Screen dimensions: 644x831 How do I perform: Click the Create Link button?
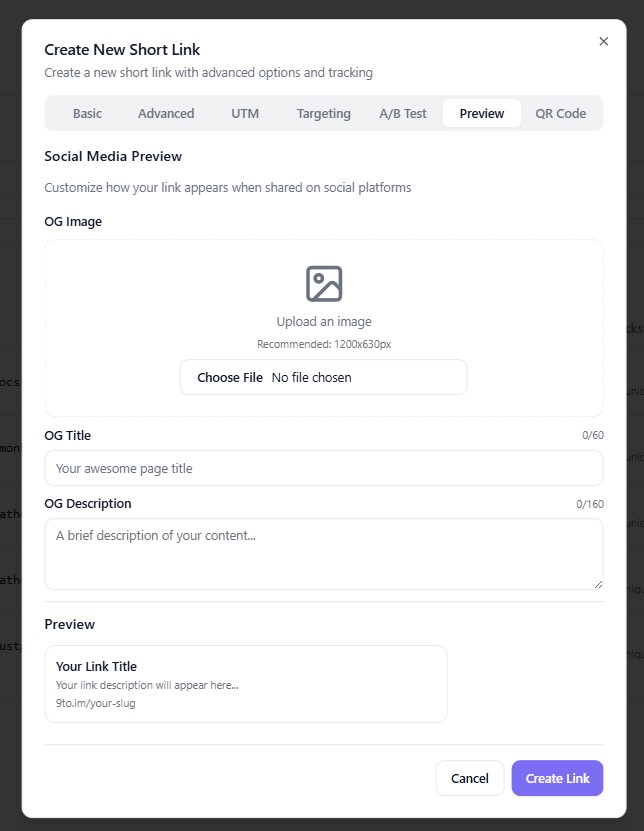pyautogui.click(x=557, y=778)
